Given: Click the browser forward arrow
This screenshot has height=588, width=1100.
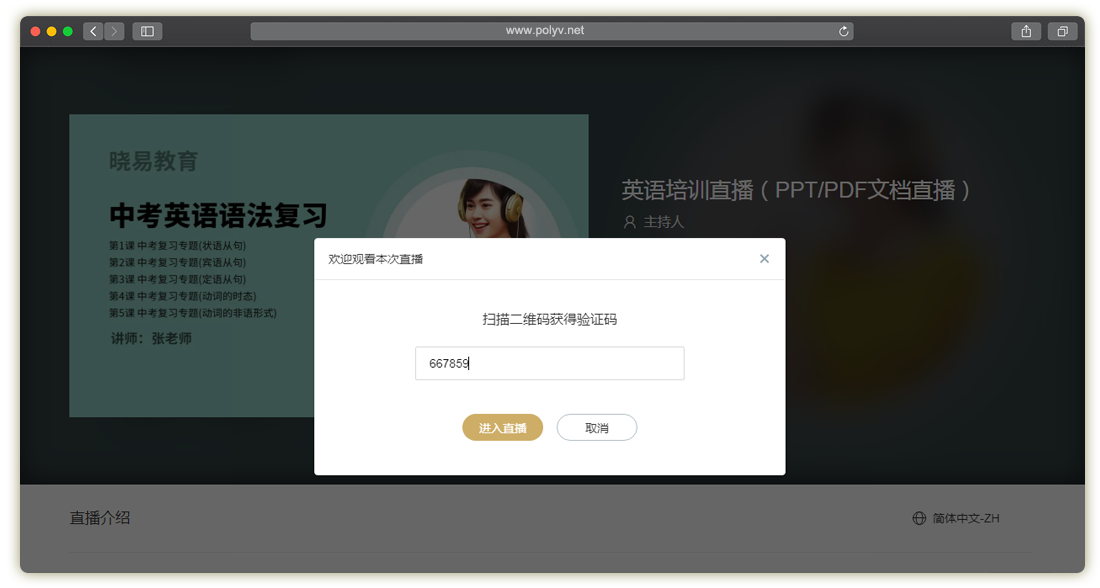Looking at the screenshot, I should coord(114,31).
